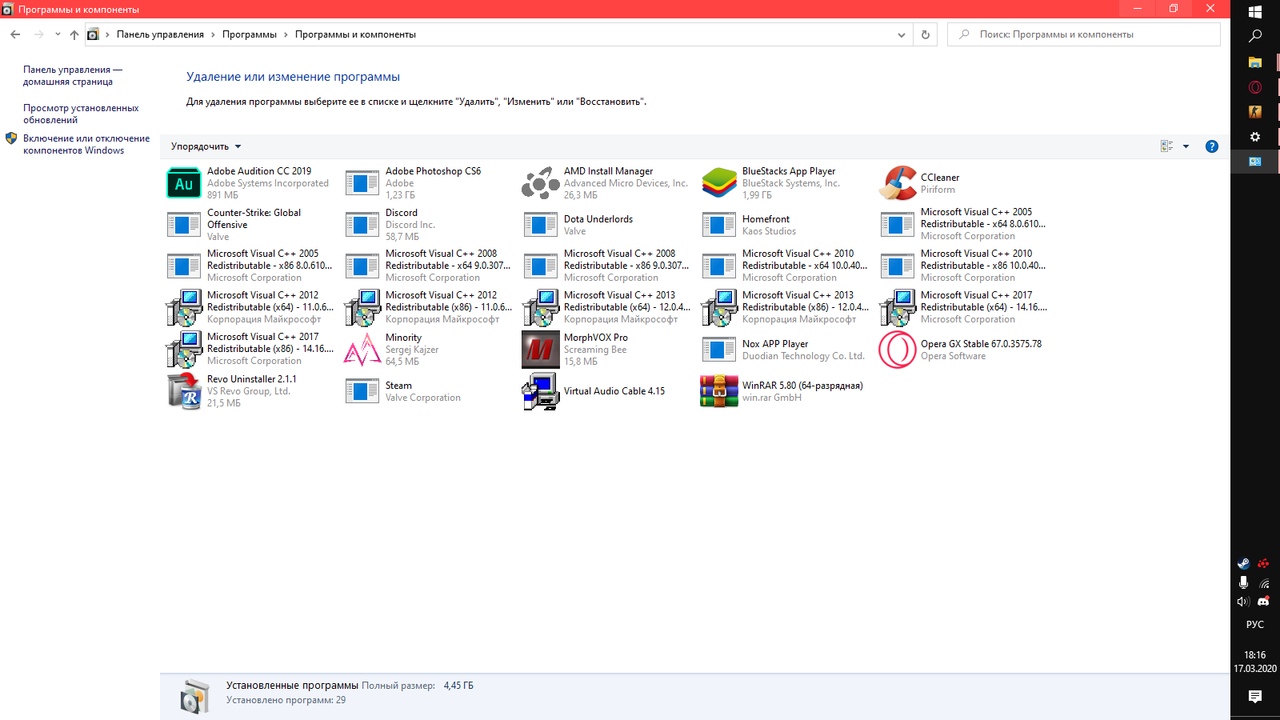Open the Упорядочить dropdown menu
The width and height of the screenshot is (1280, 720).
click(x=206, y=146)
